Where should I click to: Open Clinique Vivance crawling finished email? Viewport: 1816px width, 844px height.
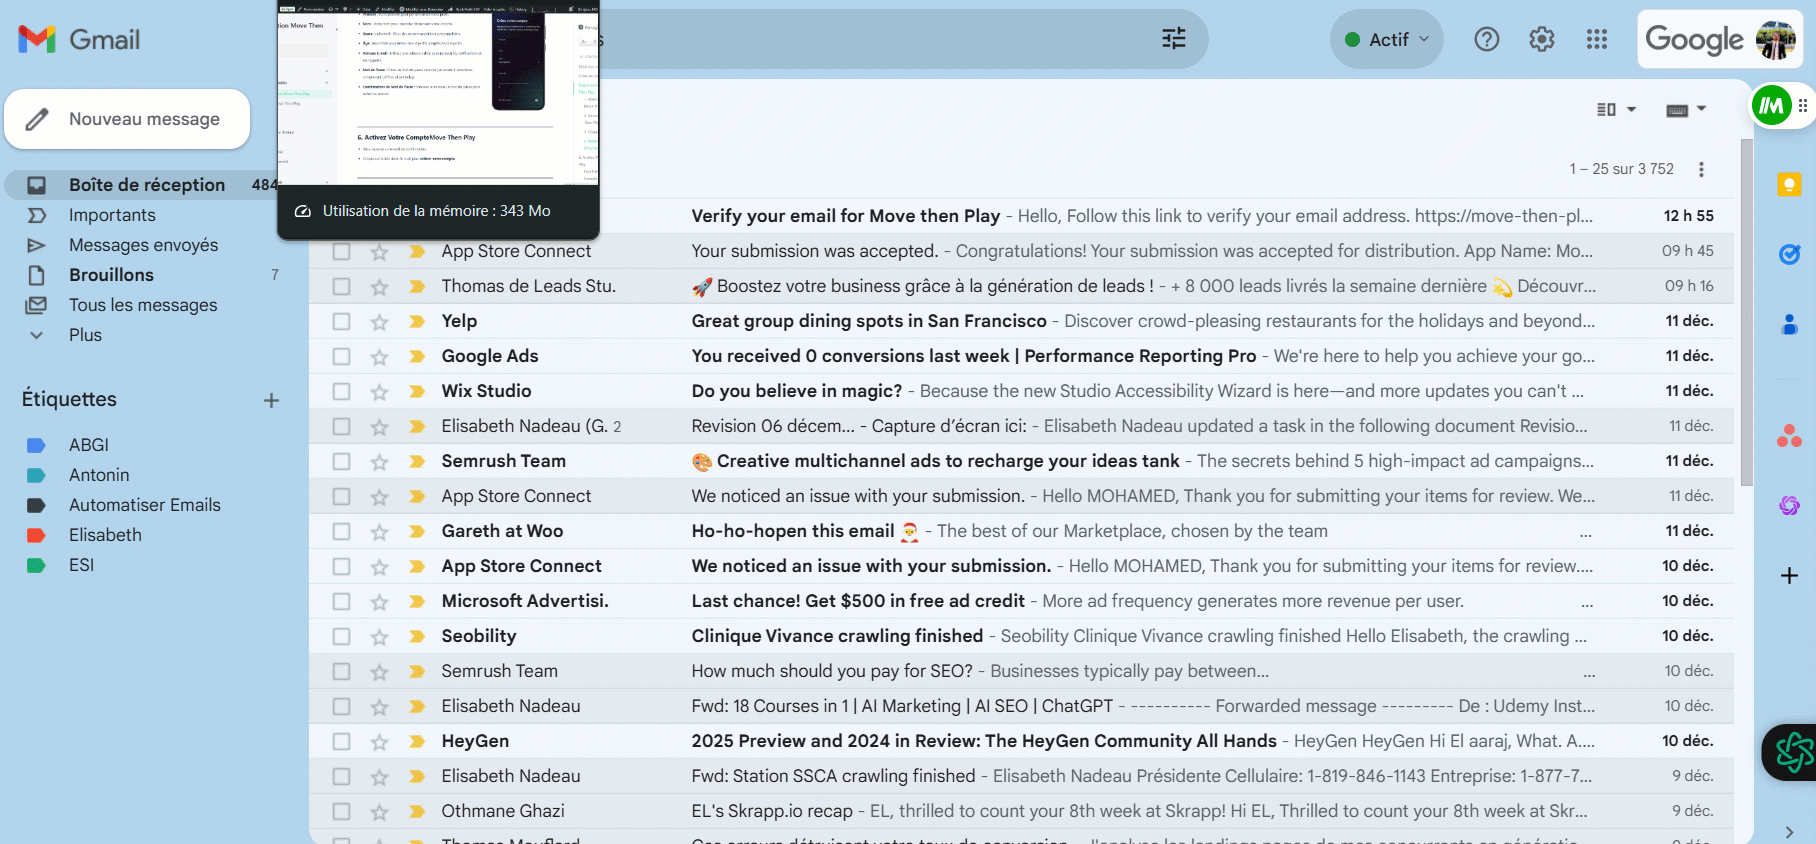(x=837, y=636)
